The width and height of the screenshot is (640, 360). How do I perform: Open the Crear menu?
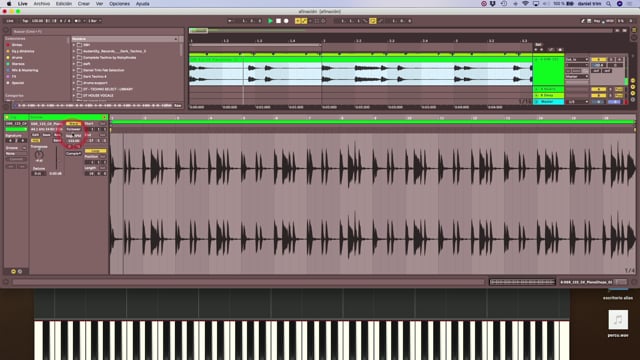coord(84,4)
